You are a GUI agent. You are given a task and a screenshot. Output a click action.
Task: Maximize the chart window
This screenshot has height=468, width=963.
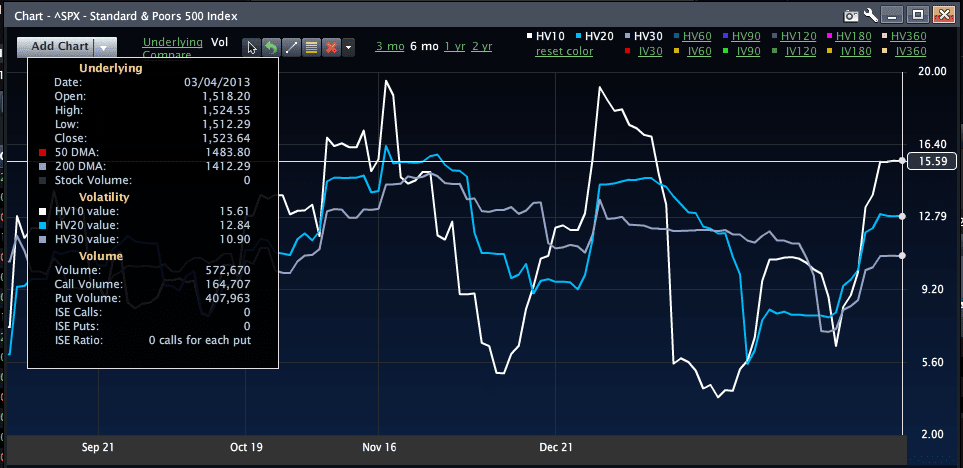919,15
